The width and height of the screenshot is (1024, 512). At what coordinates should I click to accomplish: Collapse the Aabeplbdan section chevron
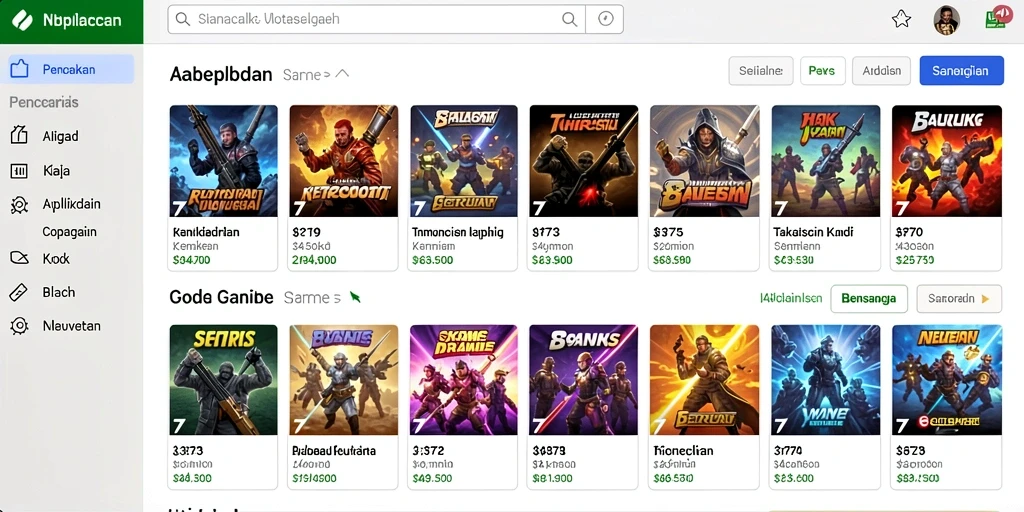point(342,74)
